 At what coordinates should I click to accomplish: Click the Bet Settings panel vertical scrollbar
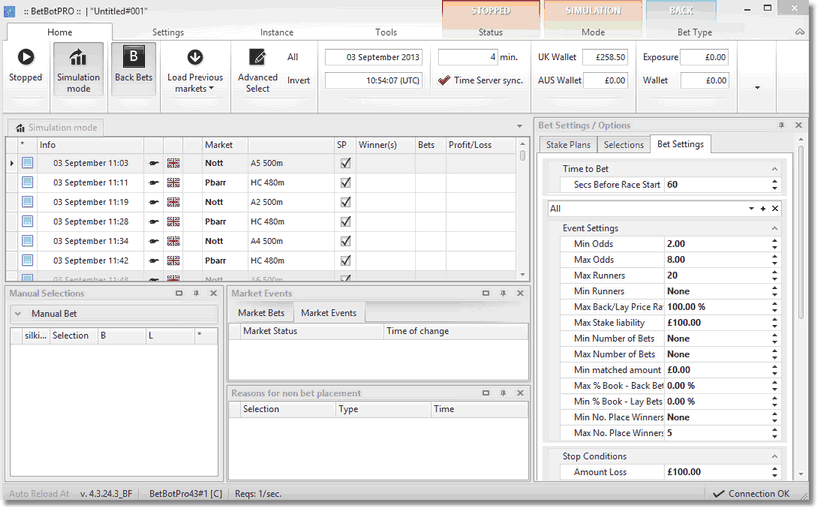click(x=801, y=306)
